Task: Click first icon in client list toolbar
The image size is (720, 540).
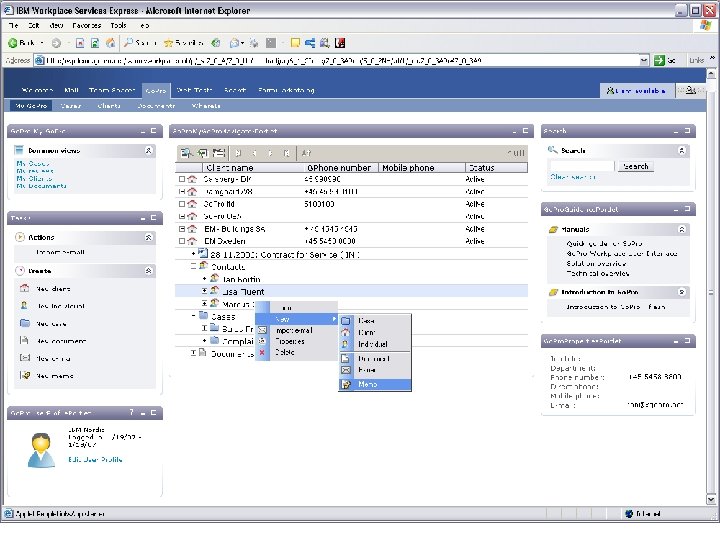Action: click(185, 153)
